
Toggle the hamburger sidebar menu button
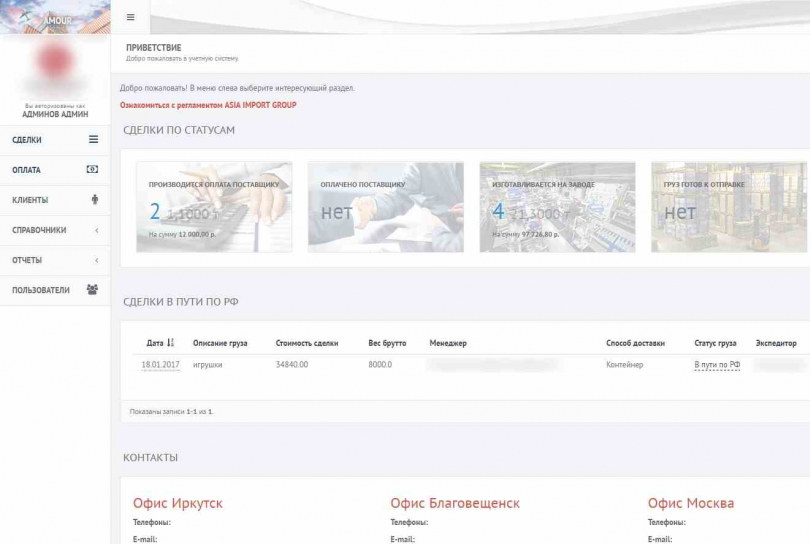131,17
